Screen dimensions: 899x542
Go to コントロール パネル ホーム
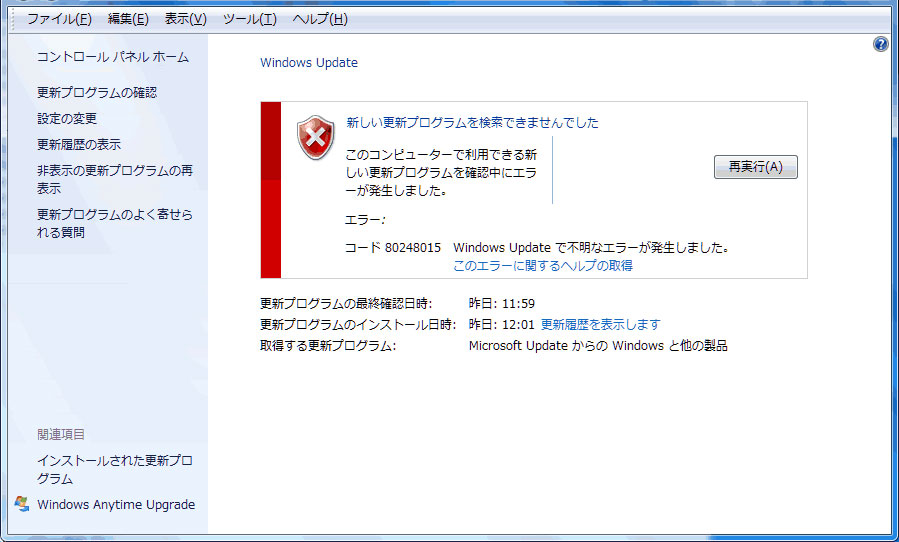pyautogui.click(x=113, y=57)
